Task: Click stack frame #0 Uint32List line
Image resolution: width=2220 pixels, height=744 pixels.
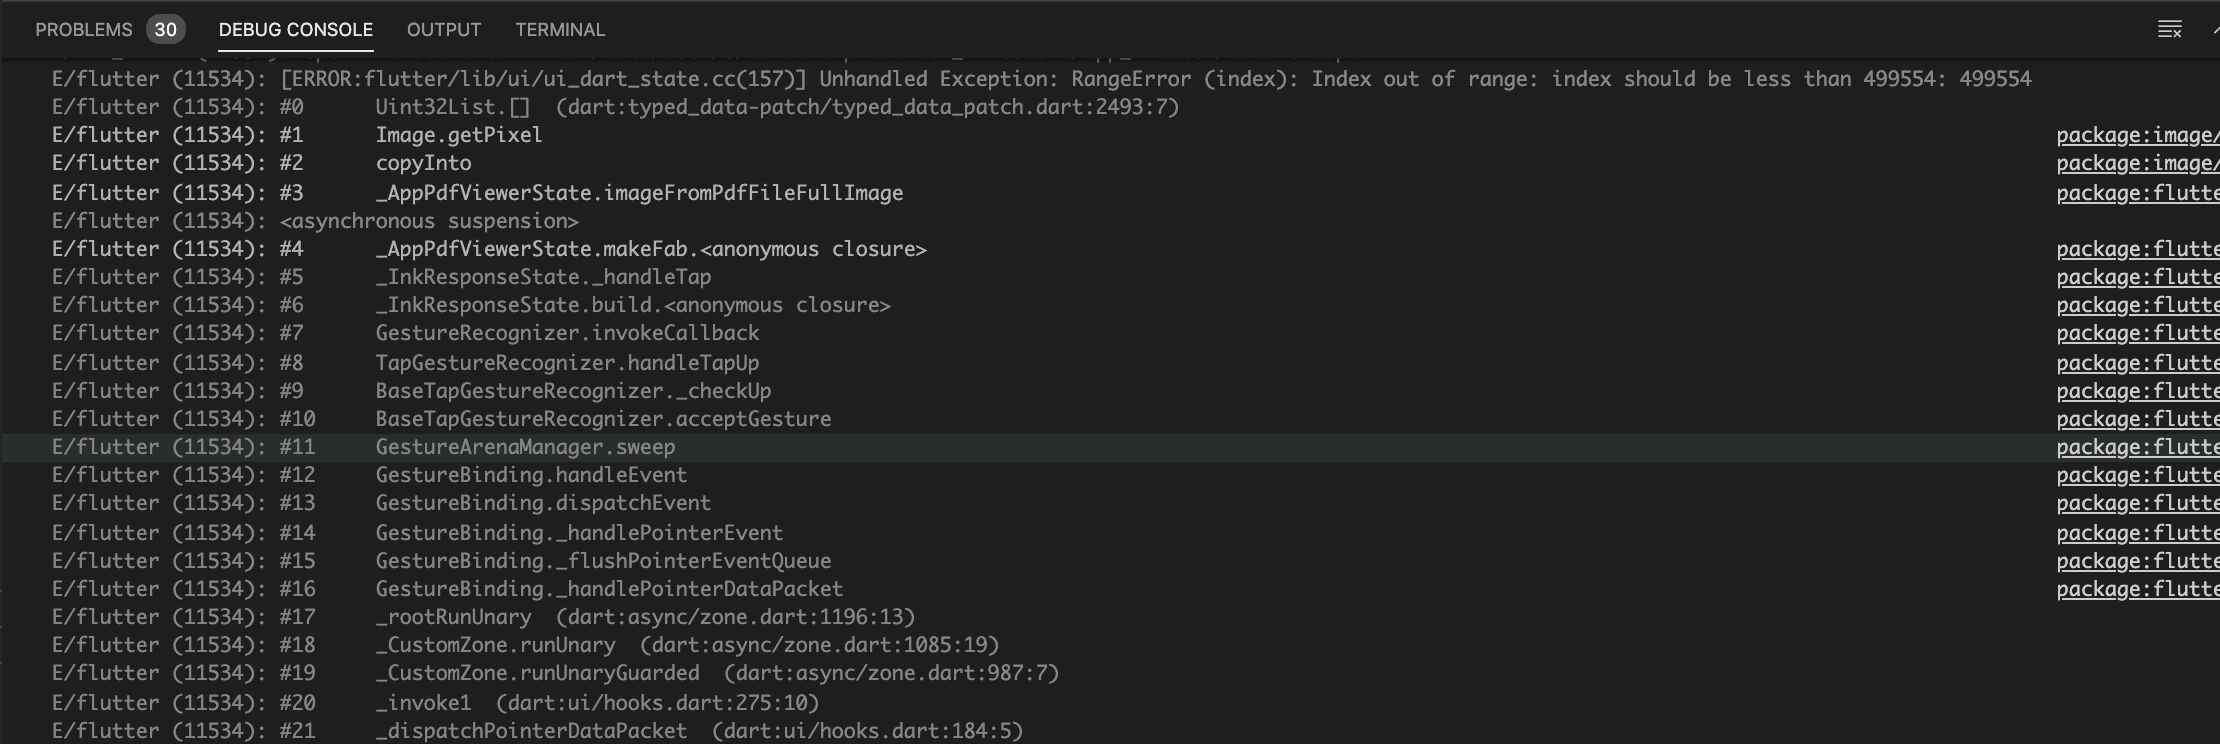Action: tap(700, 106)
